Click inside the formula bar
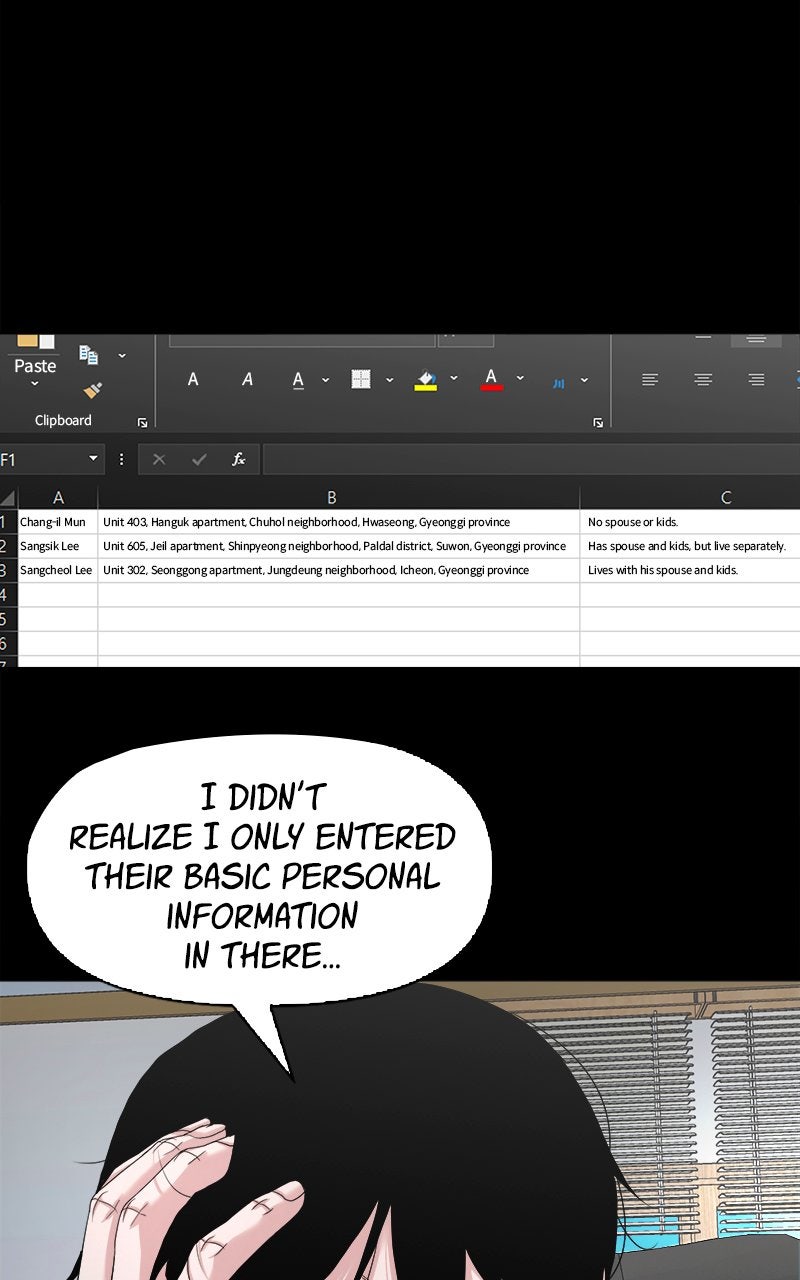800x1280 pixels. [x=530, y=459]
